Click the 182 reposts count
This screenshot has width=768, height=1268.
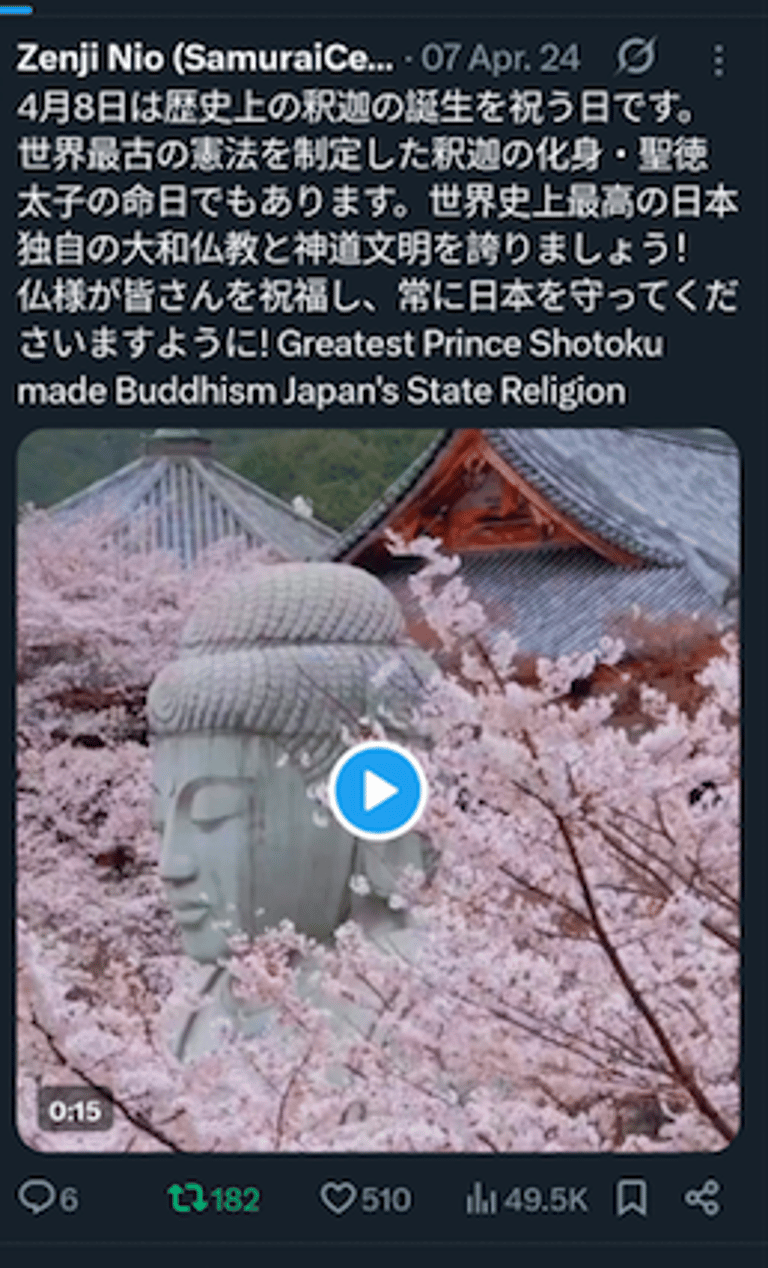[x=235, y=1199]
